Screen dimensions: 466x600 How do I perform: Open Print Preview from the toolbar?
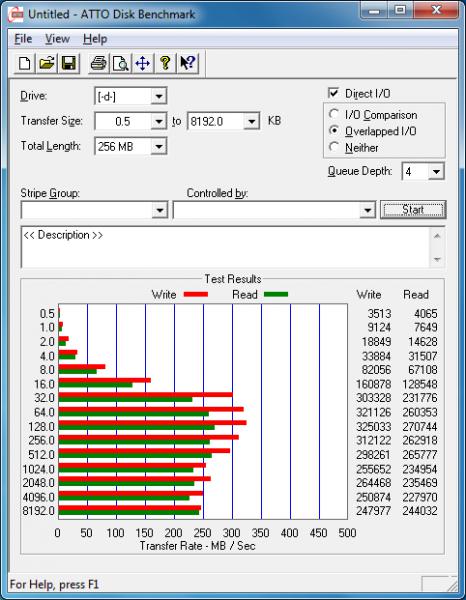pos(121,63)
